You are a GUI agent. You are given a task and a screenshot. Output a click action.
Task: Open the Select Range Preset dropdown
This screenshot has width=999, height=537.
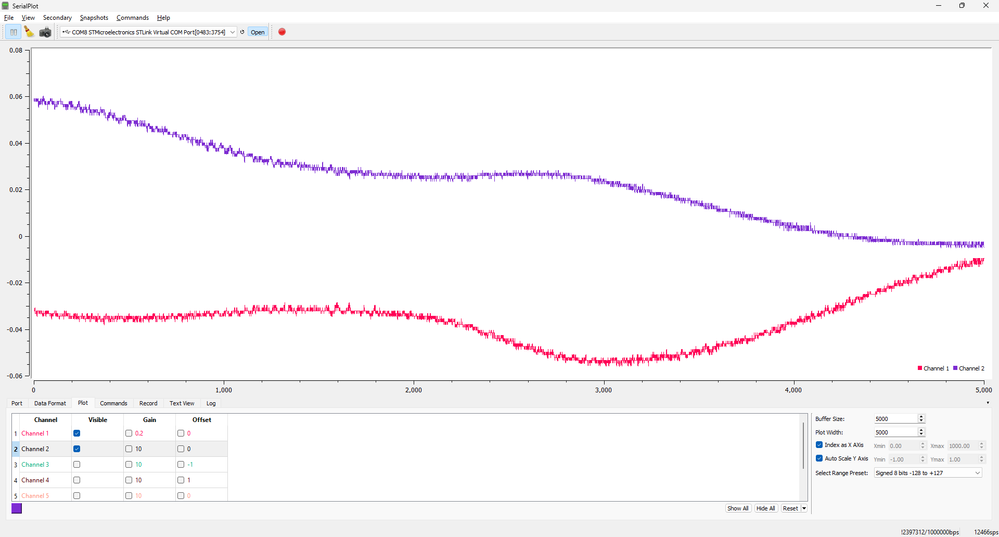pyautogui.click(x=928, y=473)
